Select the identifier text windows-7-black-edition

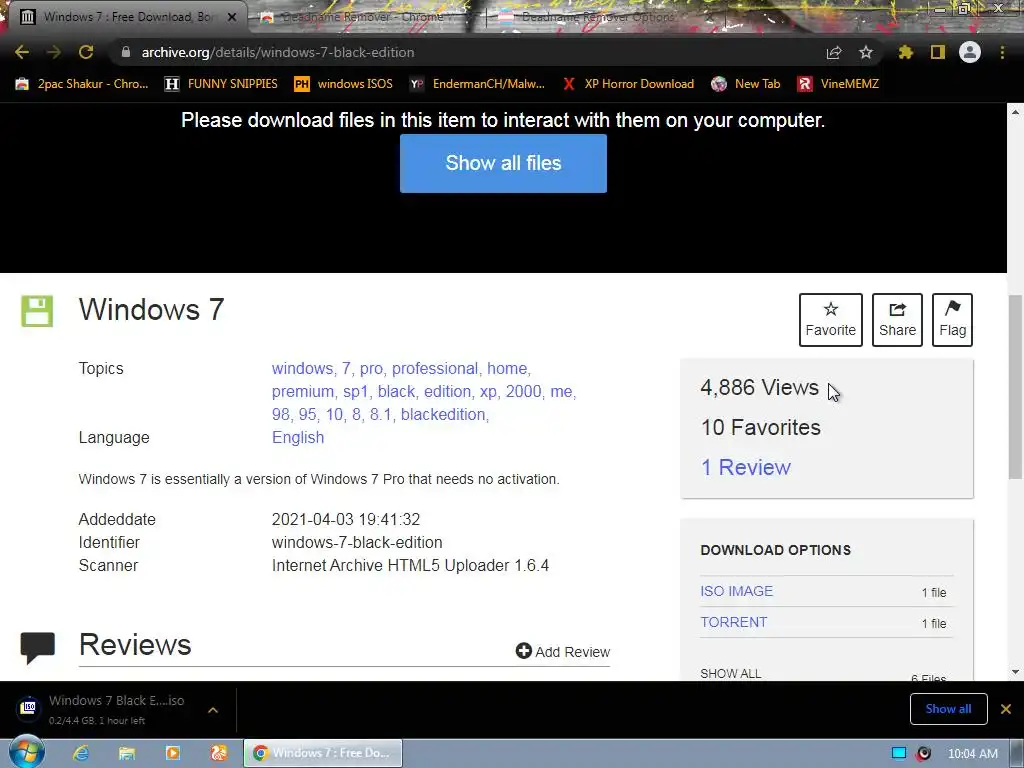pos(357,542)
